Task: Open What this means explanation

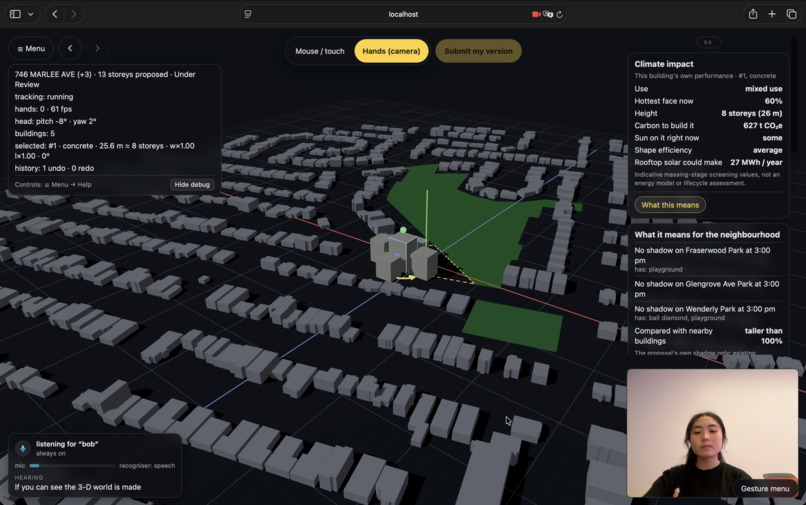Action: tap(670, 205)
